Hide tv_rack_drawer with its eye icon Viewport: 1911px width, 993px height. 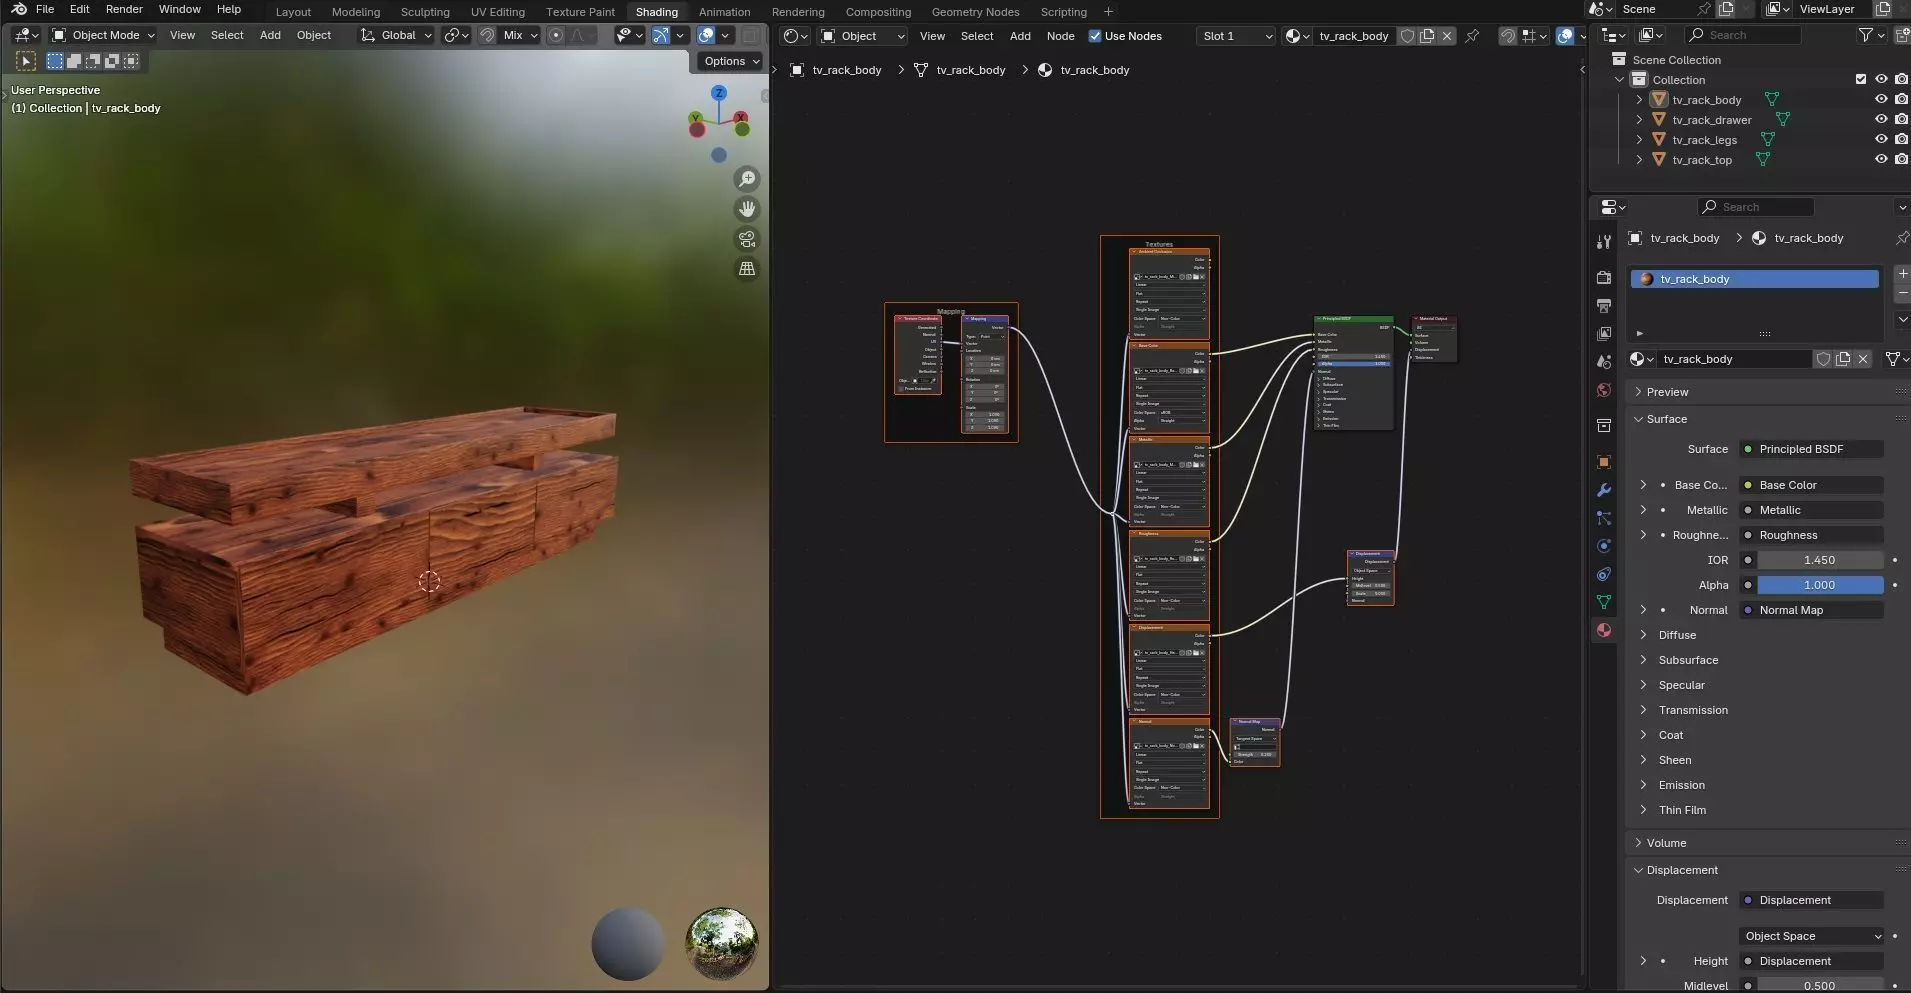pos(1880,120)
